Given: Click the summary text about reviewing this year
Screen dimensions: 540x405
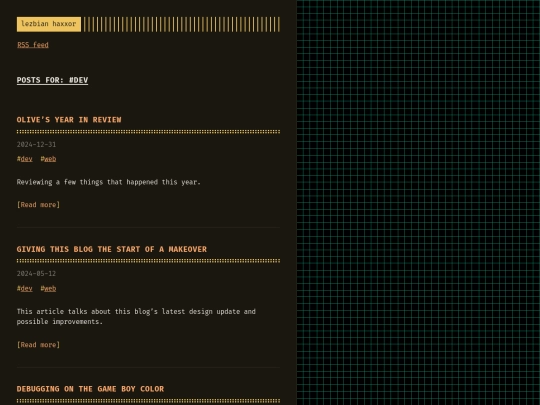Looking at the screenshot, I should tap(108, 182).
